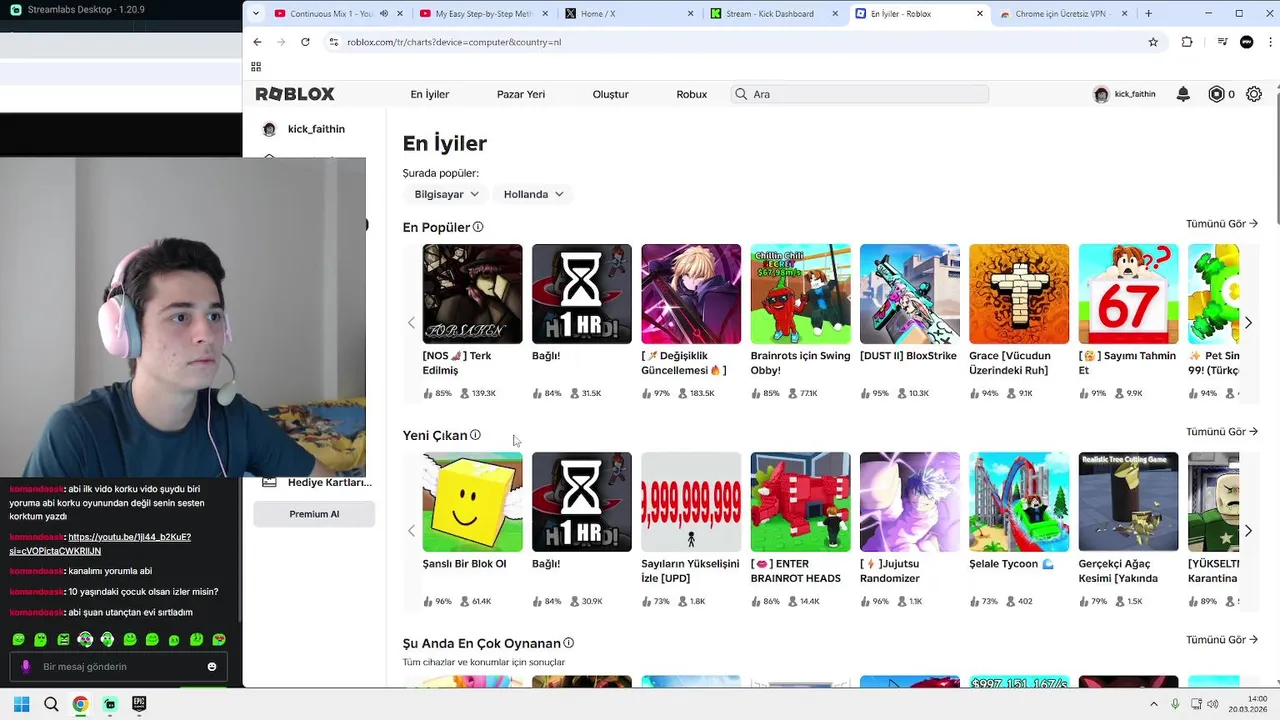Click the Premium Al button
Image resolution: width=1280 pixels, height=720 pixels.
(x=314, y=514)
